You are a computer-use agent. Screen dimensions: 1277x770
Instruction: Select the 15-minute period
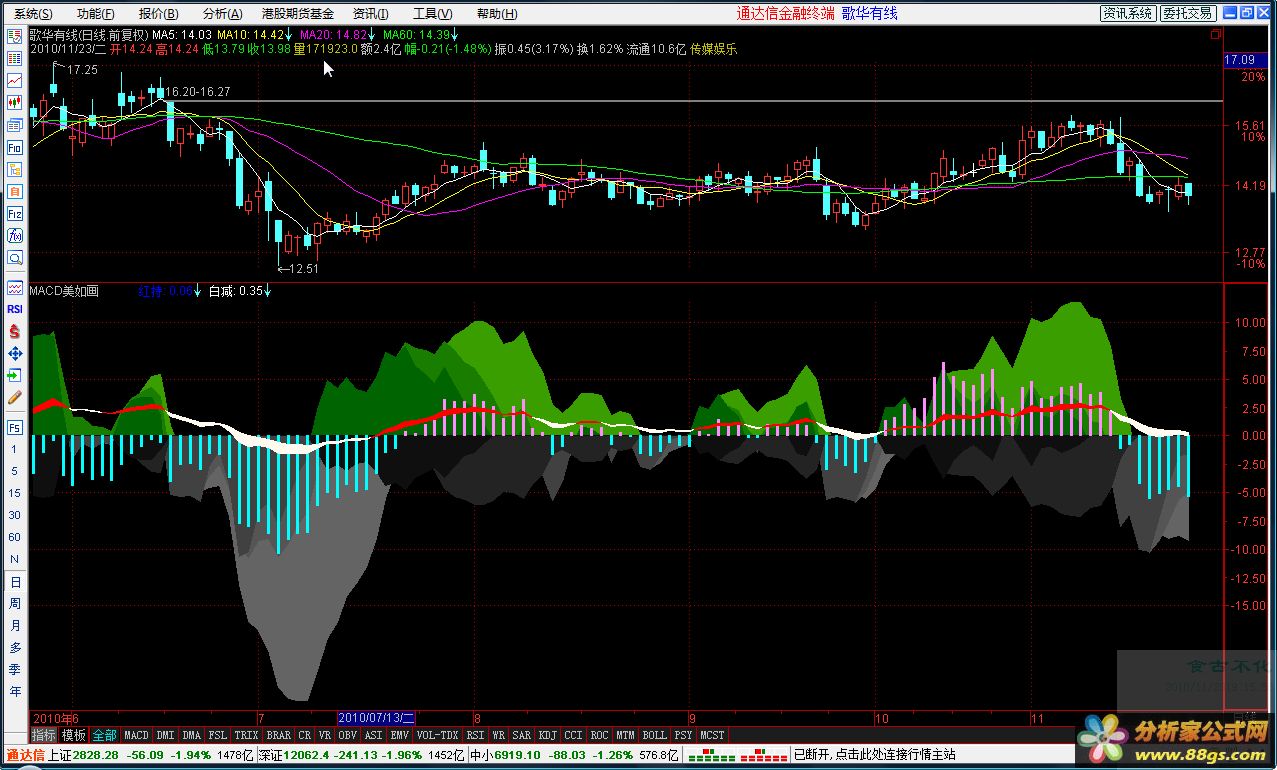coord(15,494)
